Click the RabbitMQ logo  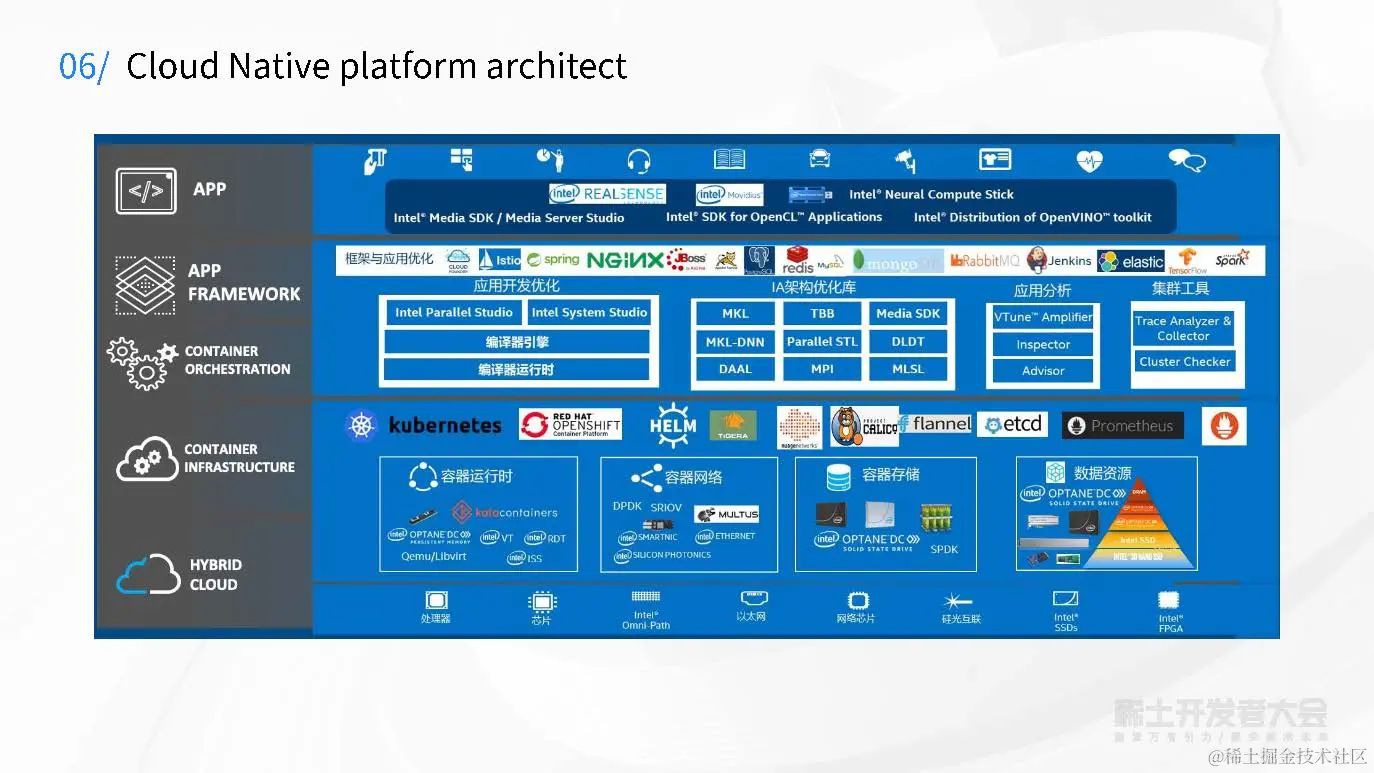pos(985,261)
